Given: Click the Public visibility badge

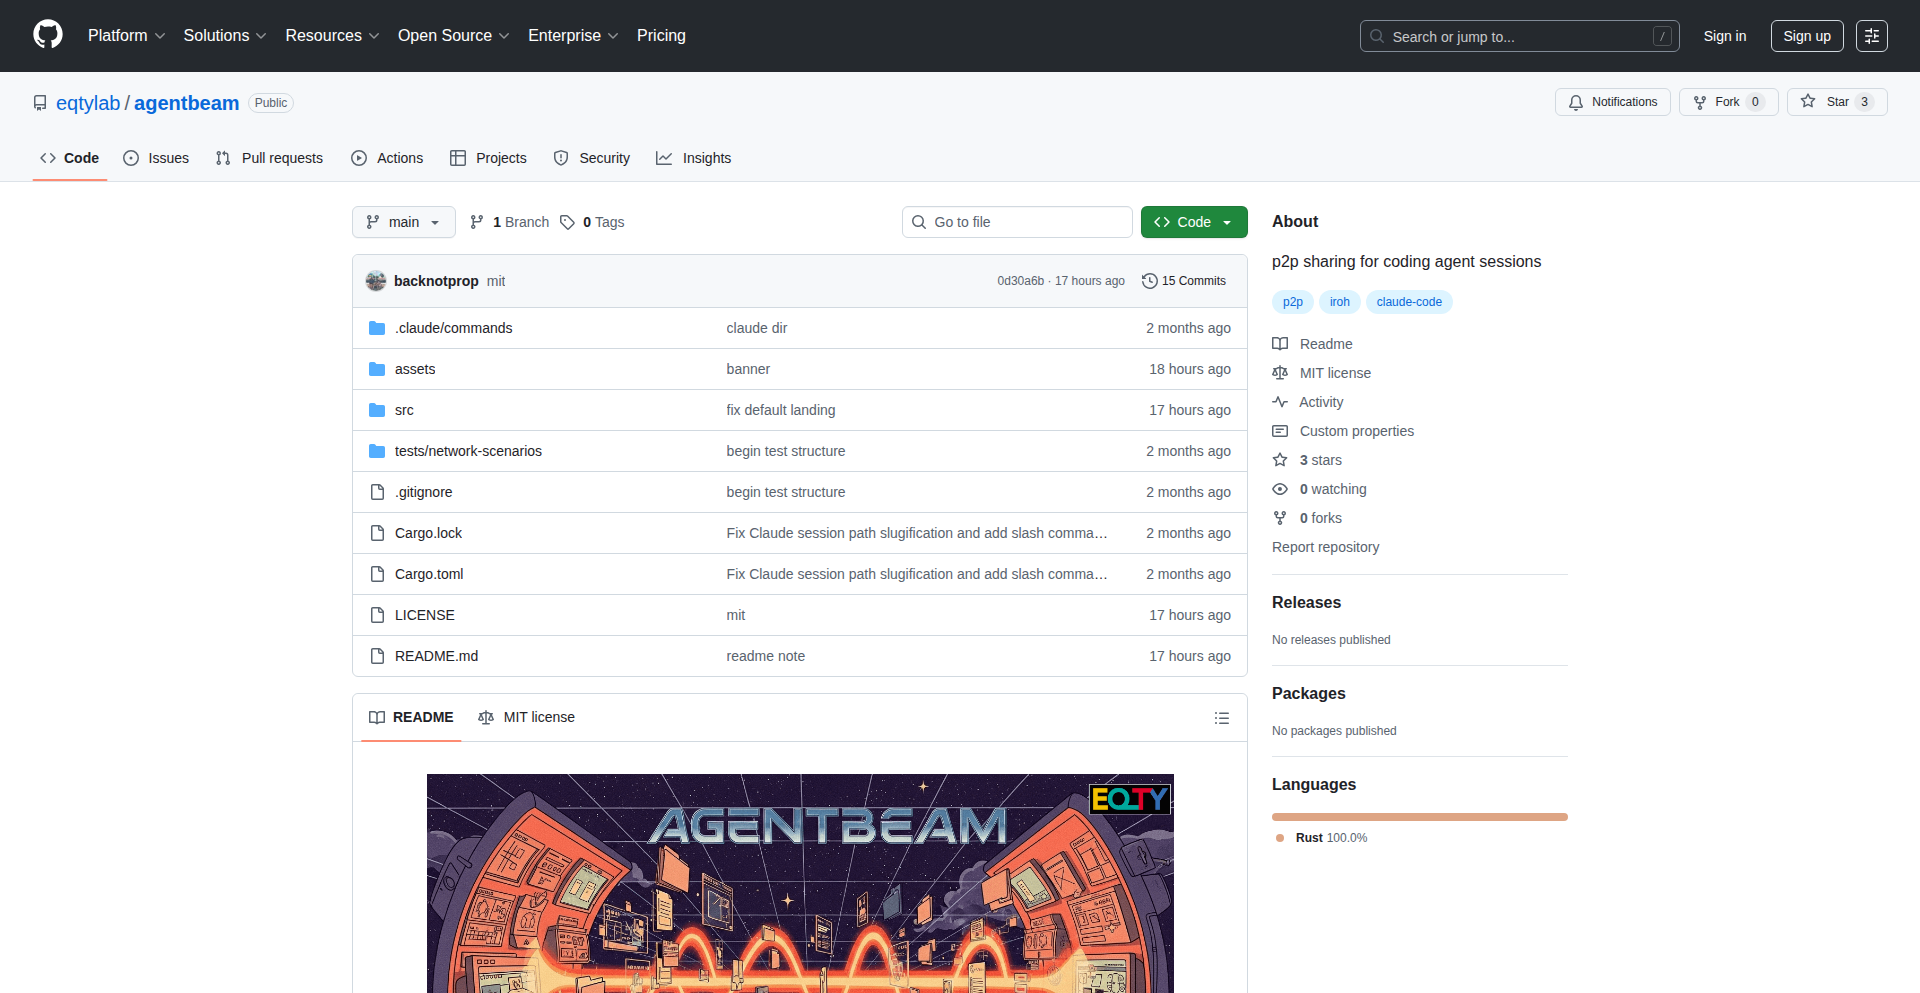Looking at the screenshot, I should [270, 103].
